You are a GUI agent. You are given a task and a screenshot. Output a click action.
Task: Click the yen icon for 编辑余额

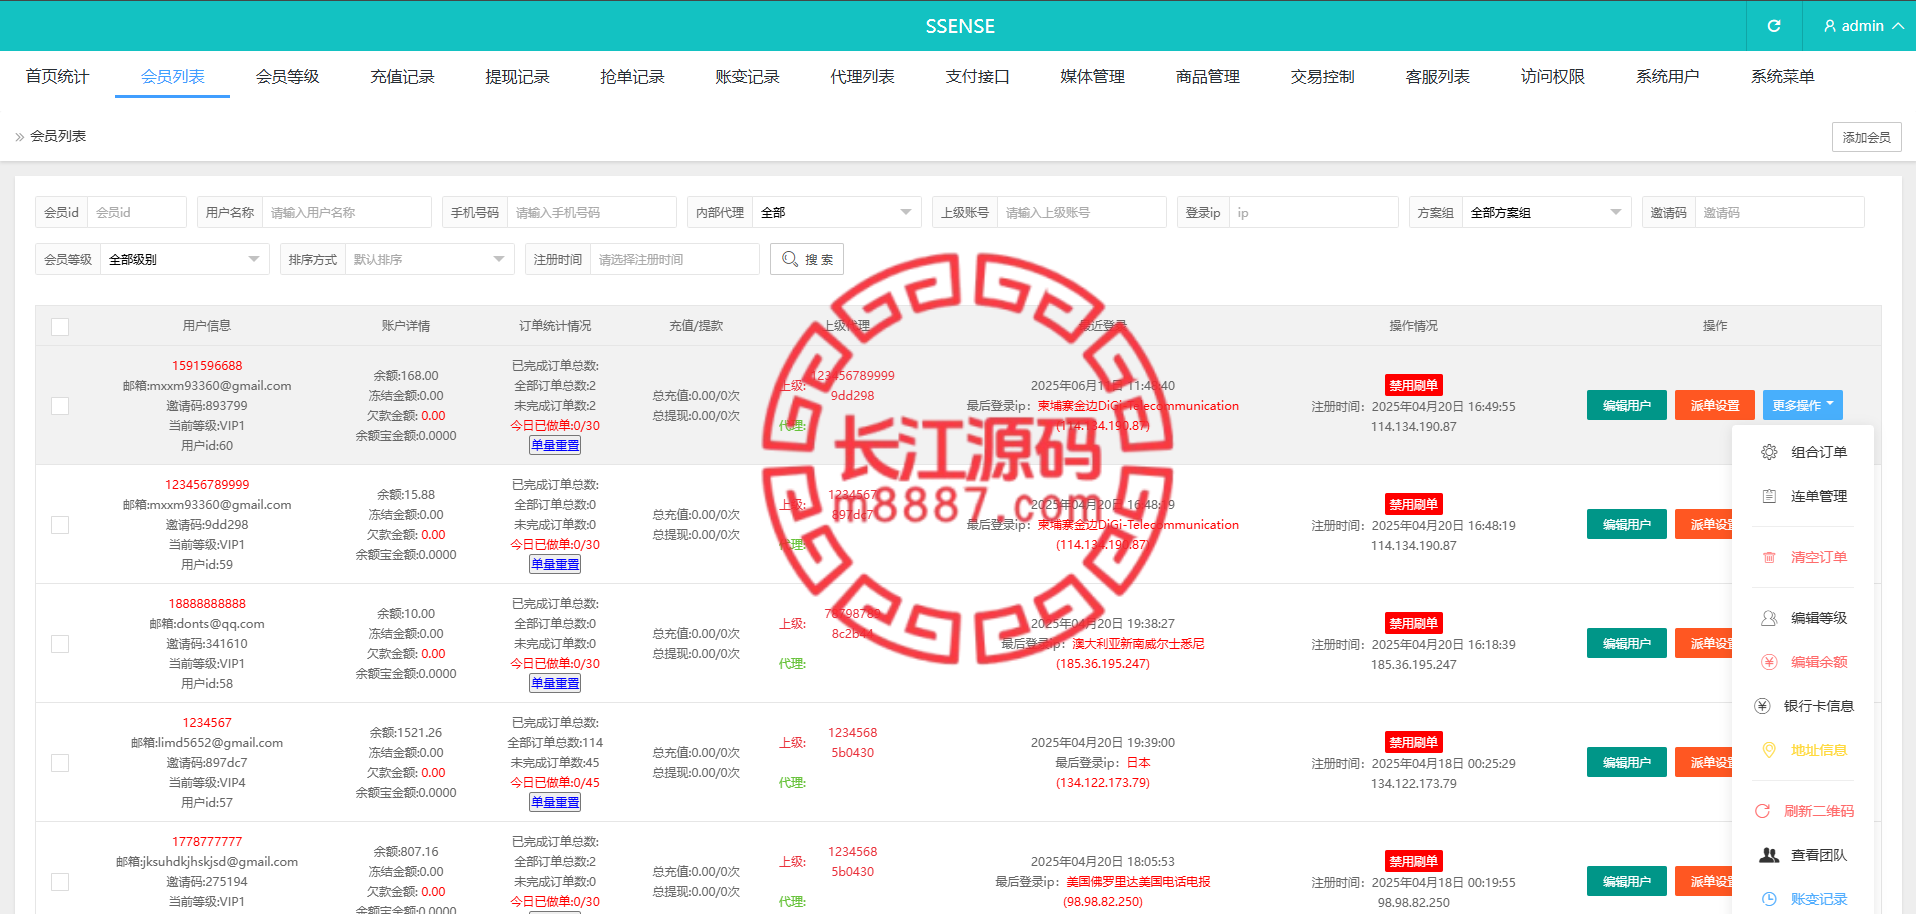1769,662
